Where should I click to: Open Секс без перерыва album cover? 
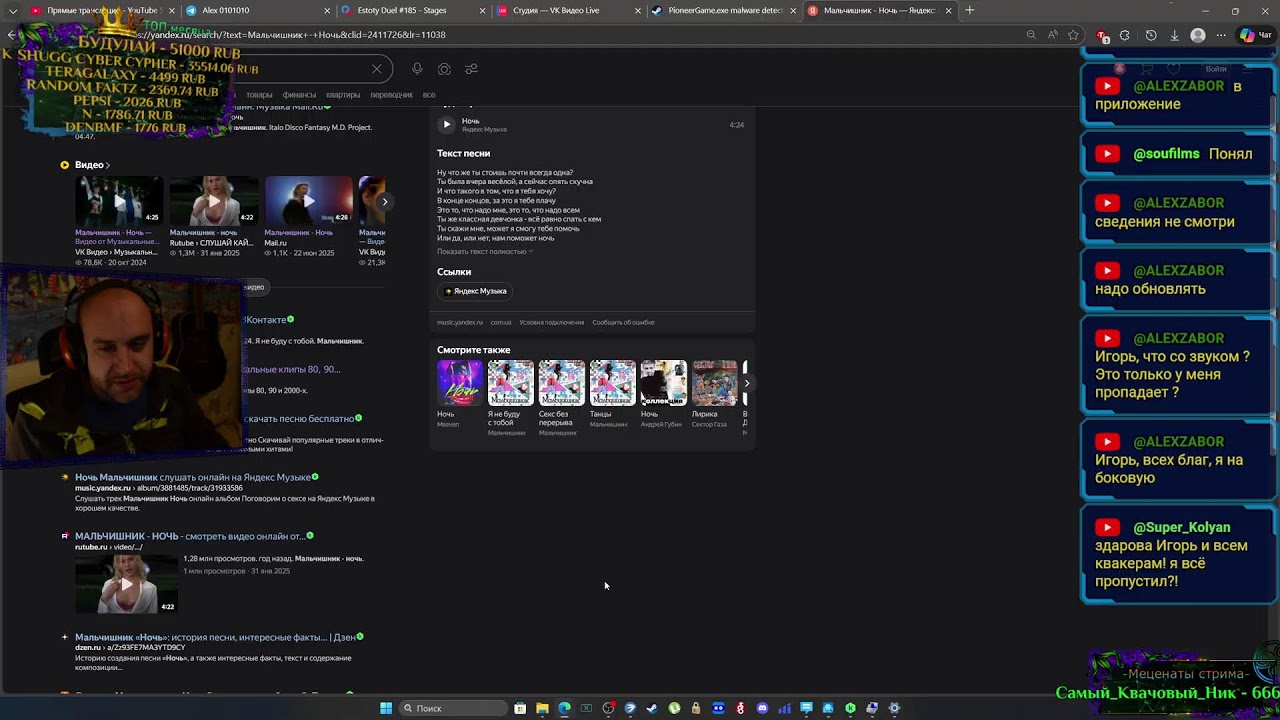point(561,383)
